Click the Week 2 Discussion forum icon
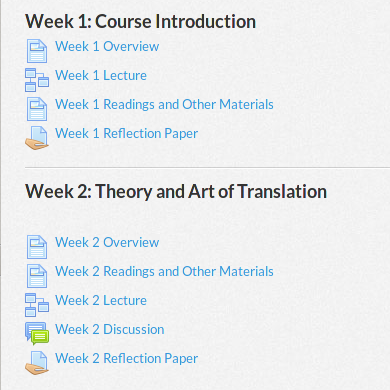Screen dimensions: 390x390 click(x=37, y=333)
